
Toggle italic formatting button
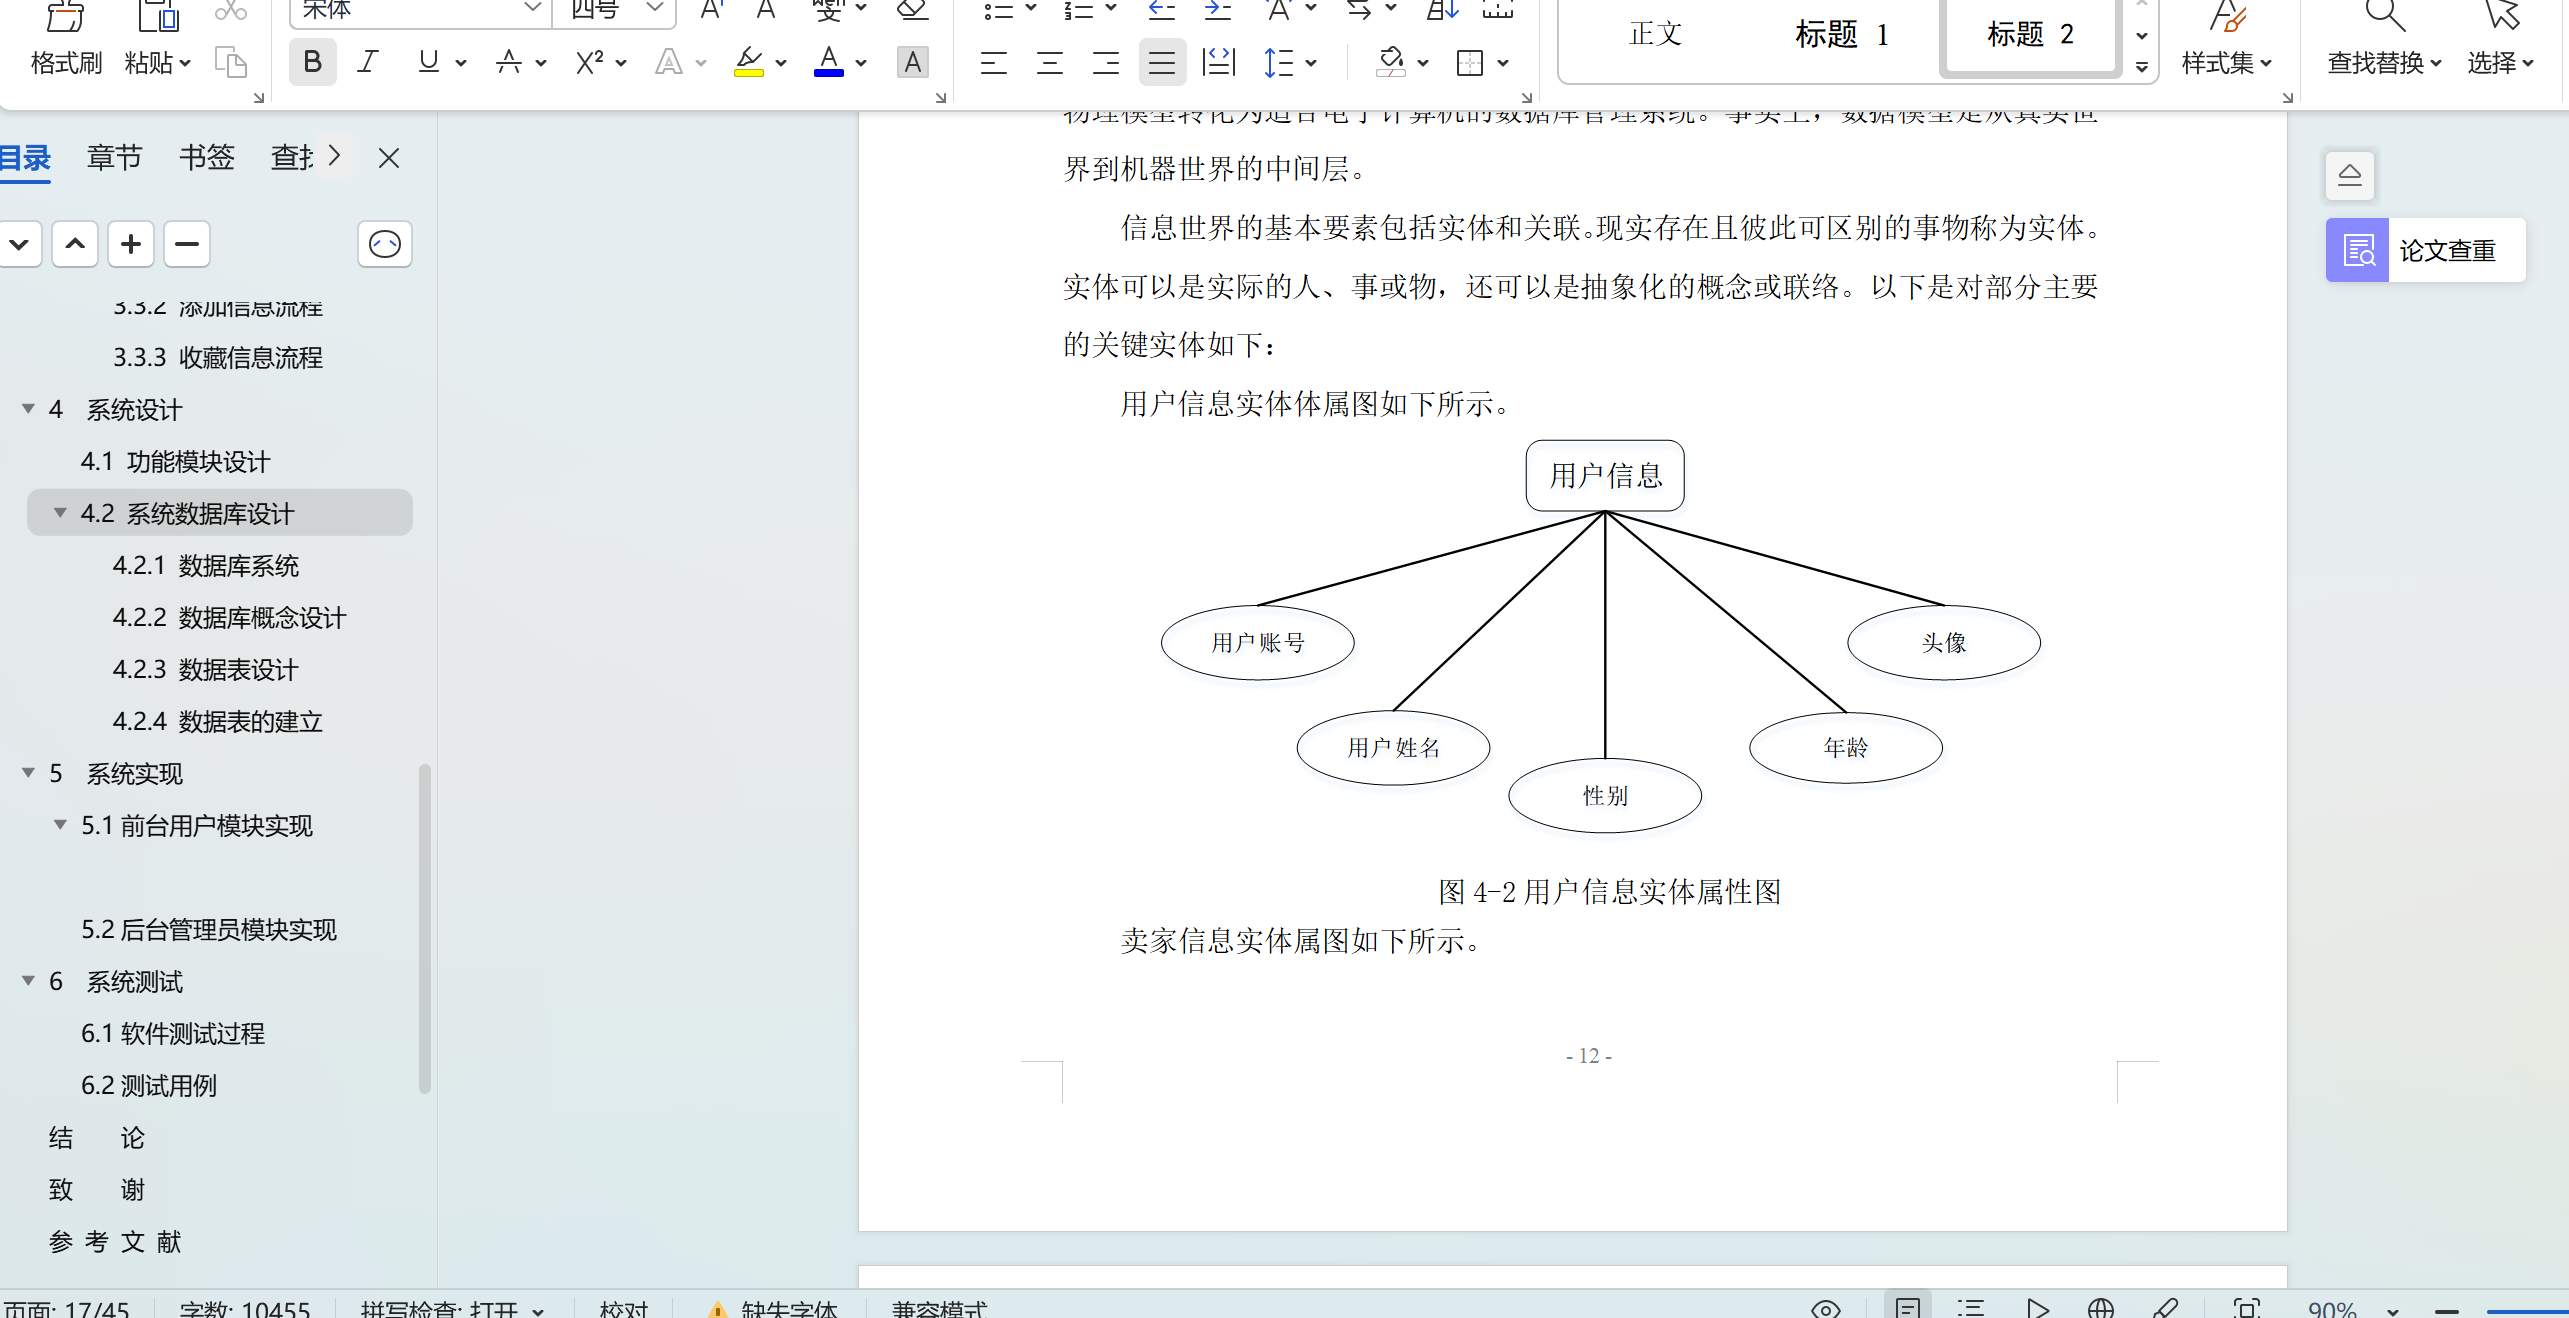pos(368,62)
